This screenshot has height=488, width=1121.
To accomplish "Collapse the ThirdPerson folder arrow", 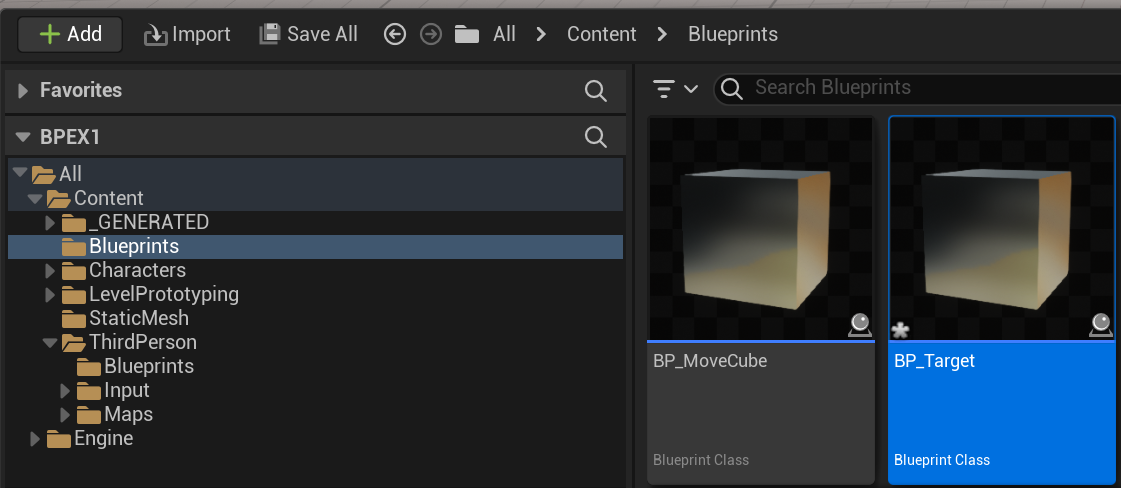I will [x=49, y=342].
